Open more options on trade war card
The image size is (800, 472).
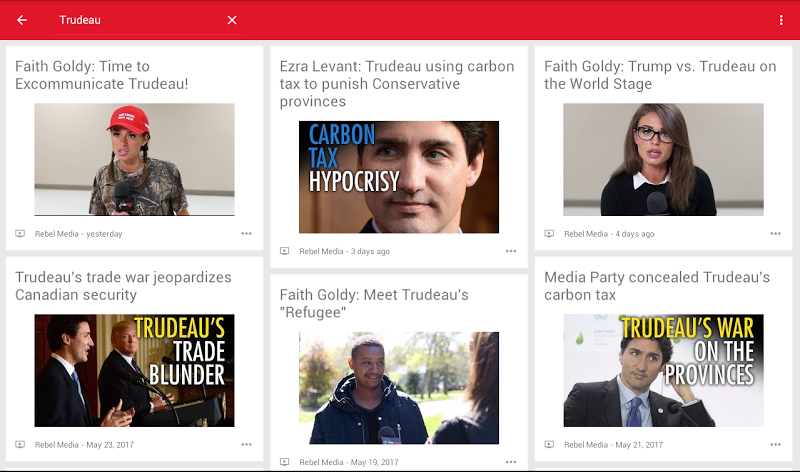click(246, 444)
